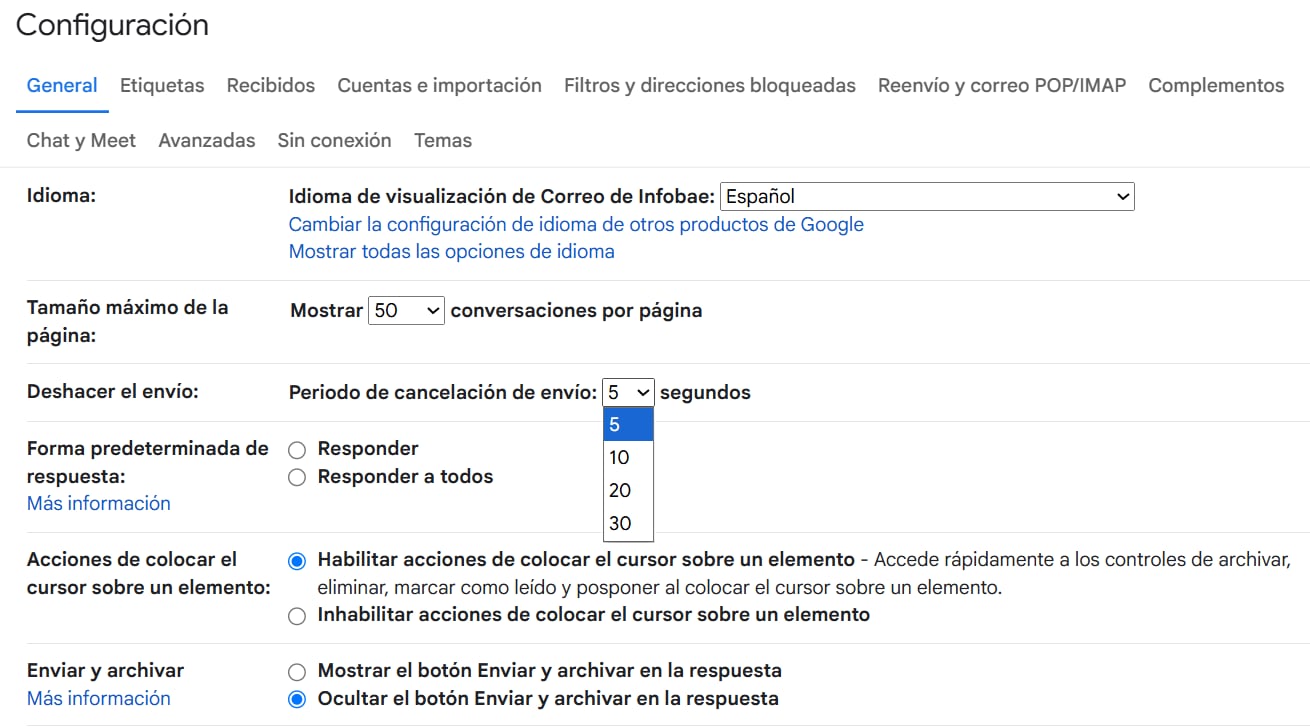Select Habilitar acciones de colocar el cursor
The height and width of the screenshot is (727, 1310).
(x=296, y=561)
